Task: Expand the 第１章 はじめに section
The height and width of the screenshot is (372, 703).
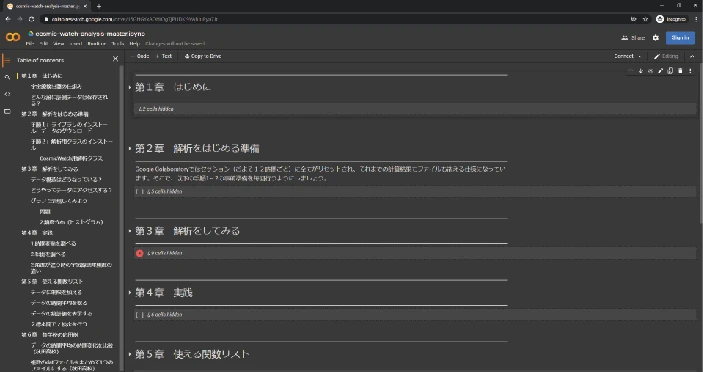Action: click(130, 87)
